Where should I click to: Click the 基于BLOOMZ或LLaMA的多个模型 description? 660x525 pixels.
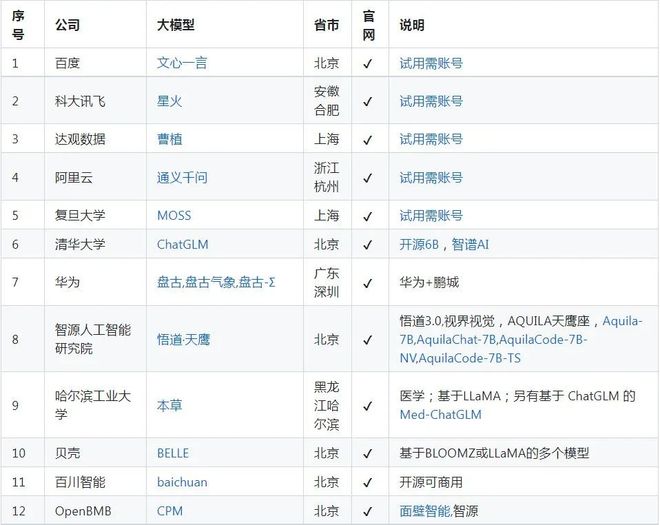pyautogui.click(x=494, y=453)
